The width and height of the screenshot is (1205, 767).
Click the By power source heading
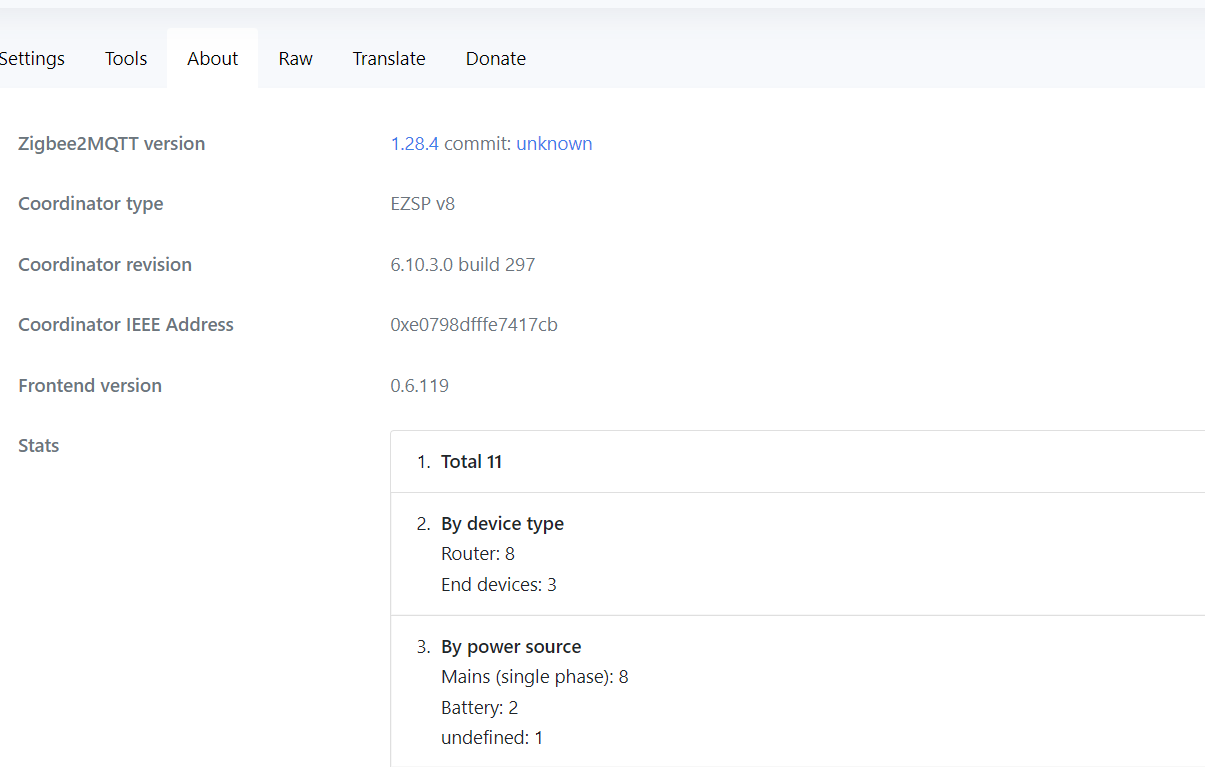[x=511, y=646]
